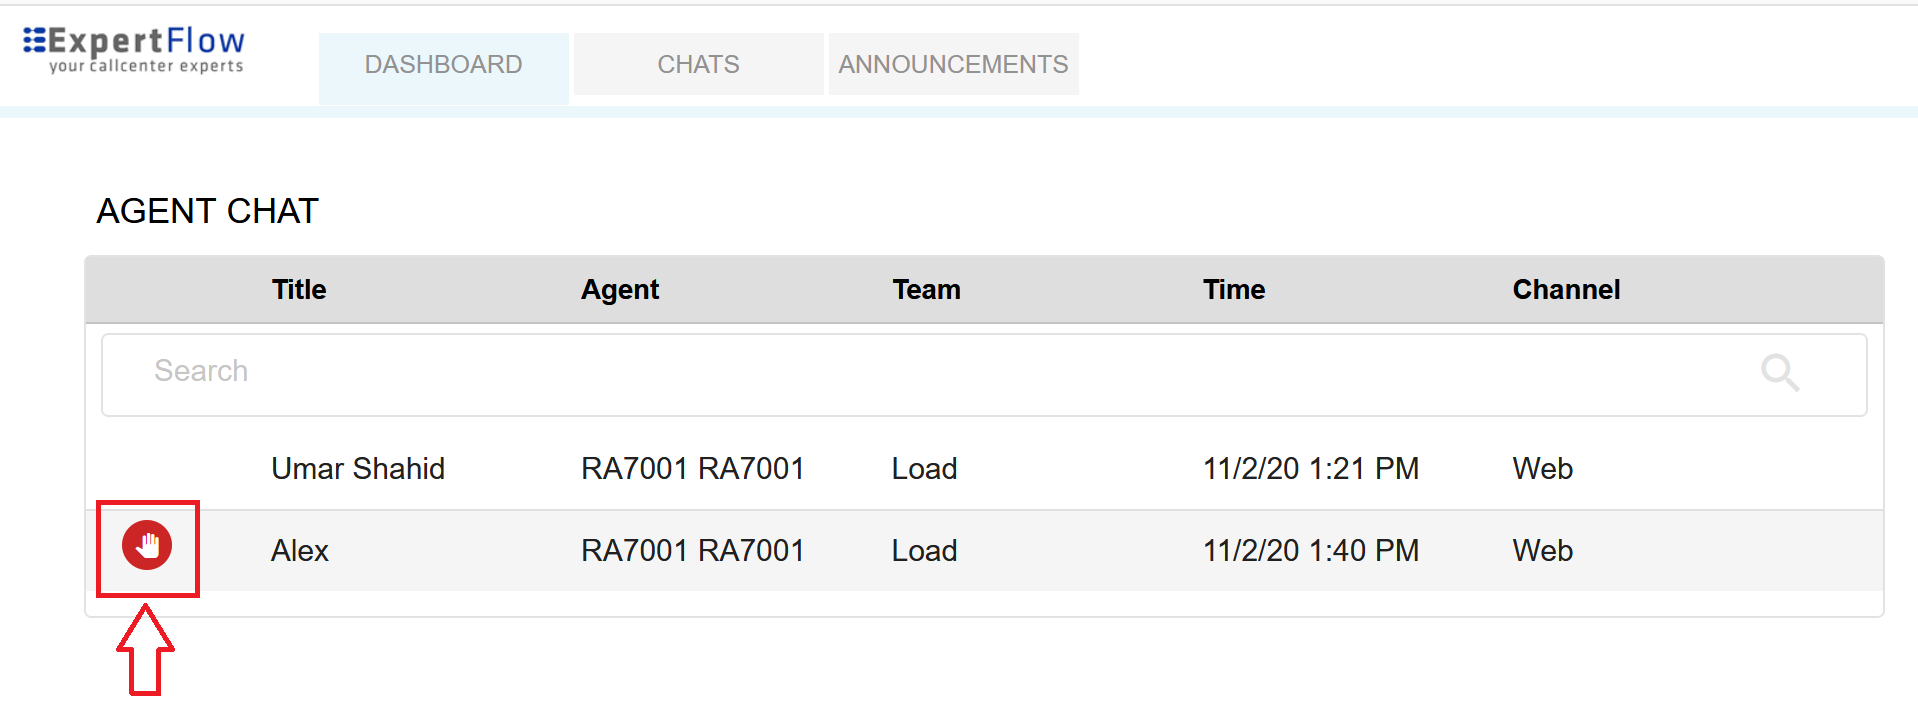1918x720 pixels.
Task: Sort by the Team column header
Action: 926,289
